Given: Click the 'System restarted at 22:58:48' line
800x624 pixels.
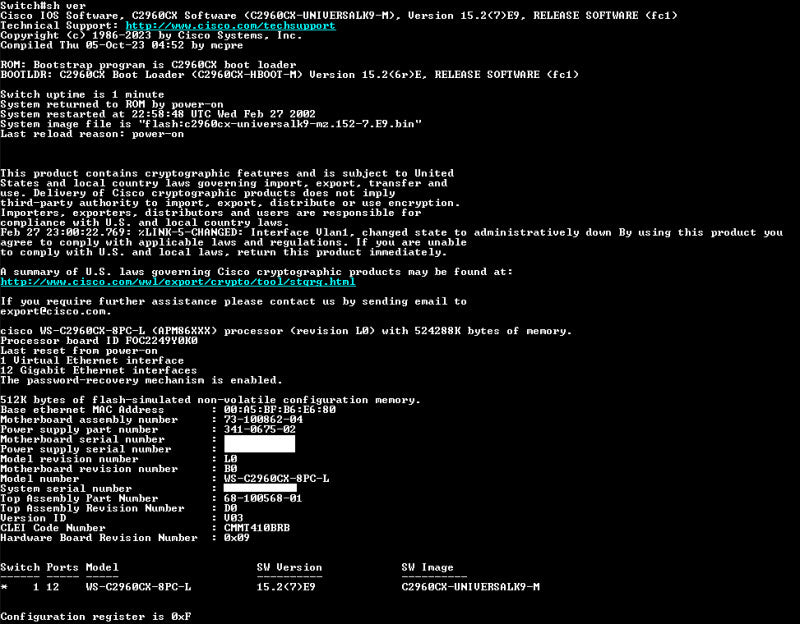Looking at the screenshot, I should pos(158,114).
